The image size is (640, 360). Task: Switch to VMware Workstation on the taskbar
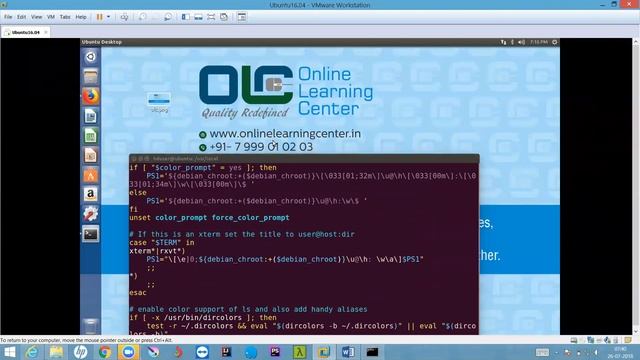[x=324, y=352]
